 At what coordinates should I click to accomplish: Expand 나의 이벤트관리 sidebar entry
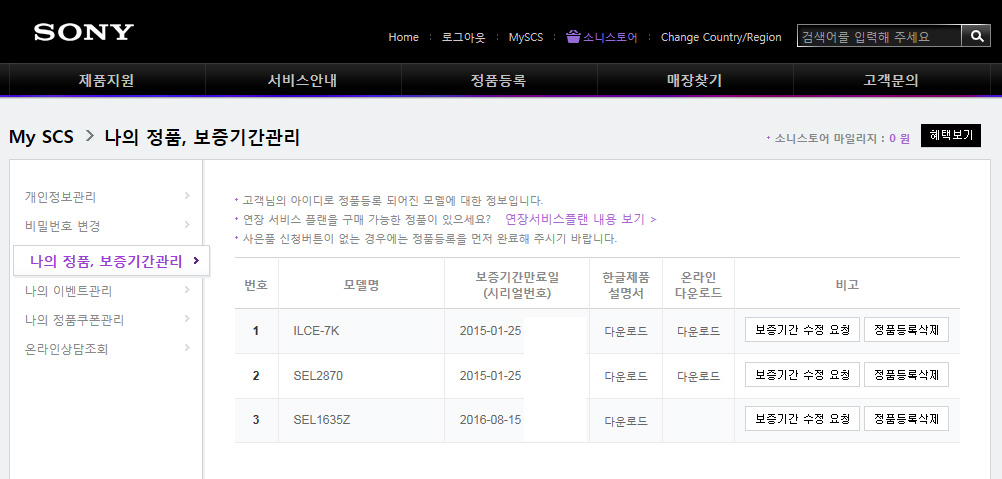pos(68,291)
